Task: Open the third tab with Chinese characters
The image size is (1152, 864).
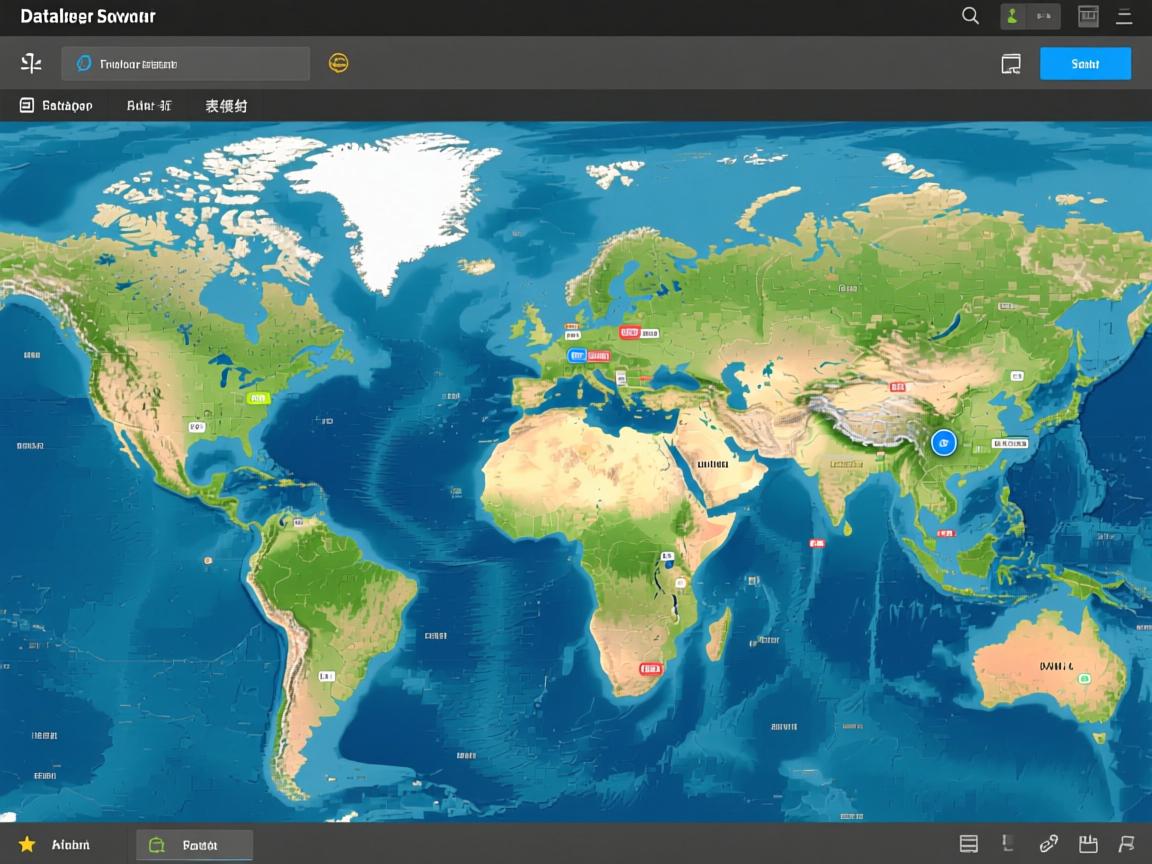Action: pos(226,105)
